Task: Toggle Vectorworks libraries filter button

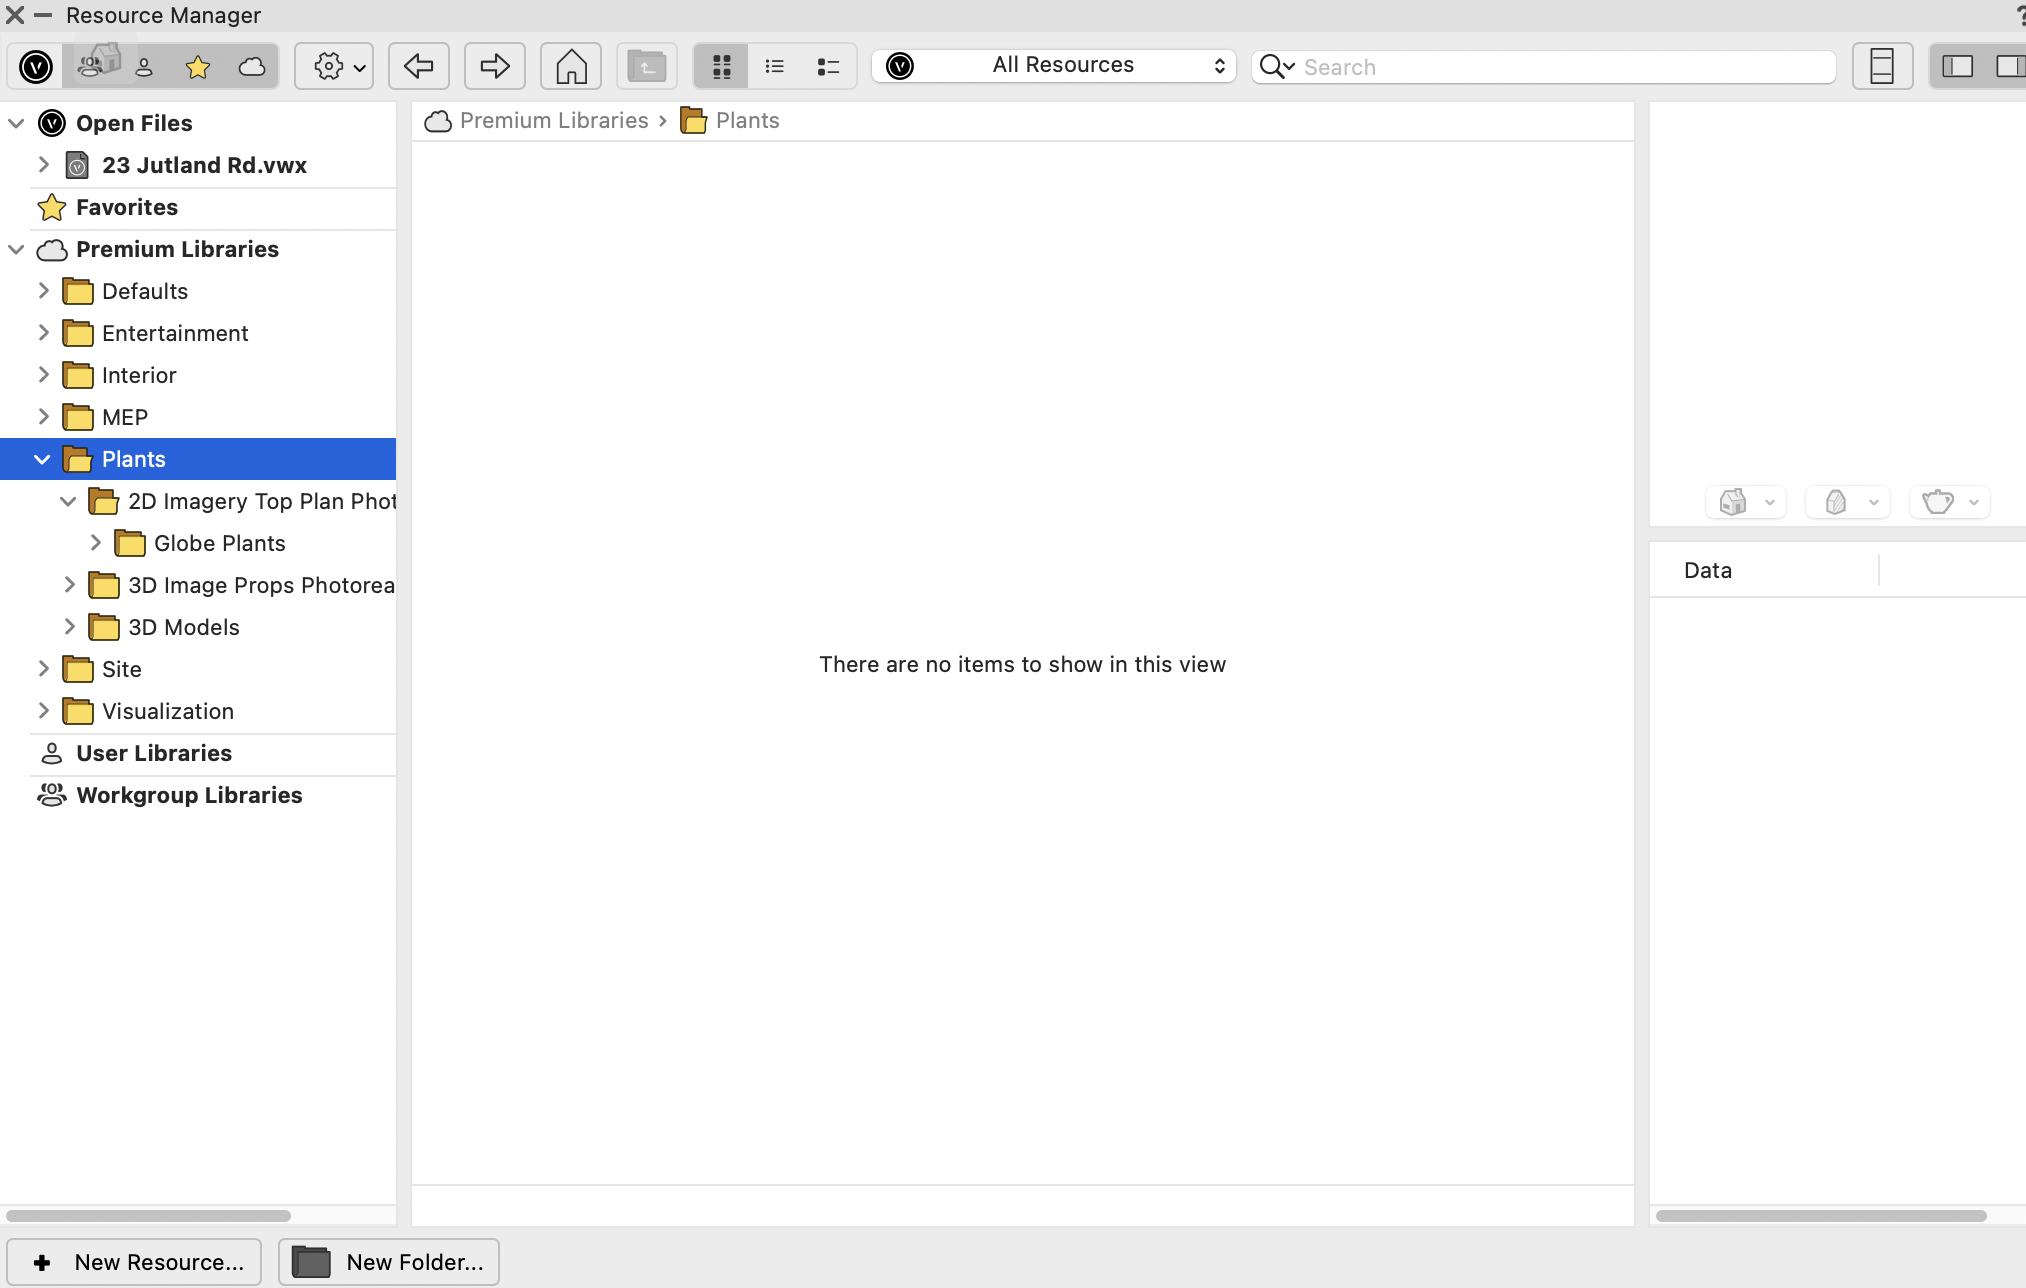Action: (36, 67)
